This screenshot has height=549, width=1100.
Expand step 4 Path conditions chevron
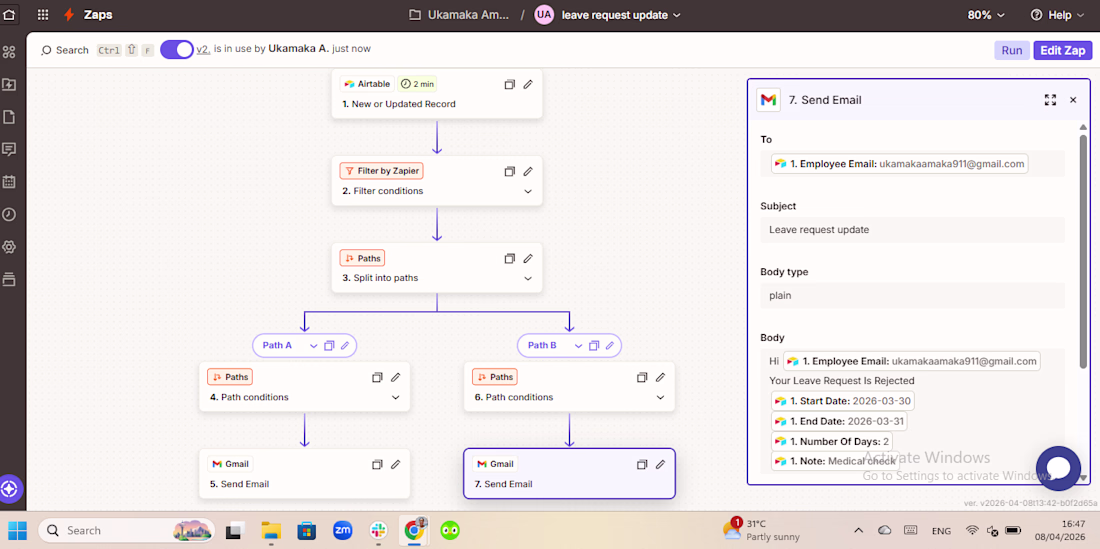pyautogui.click(x=396, y=398)
